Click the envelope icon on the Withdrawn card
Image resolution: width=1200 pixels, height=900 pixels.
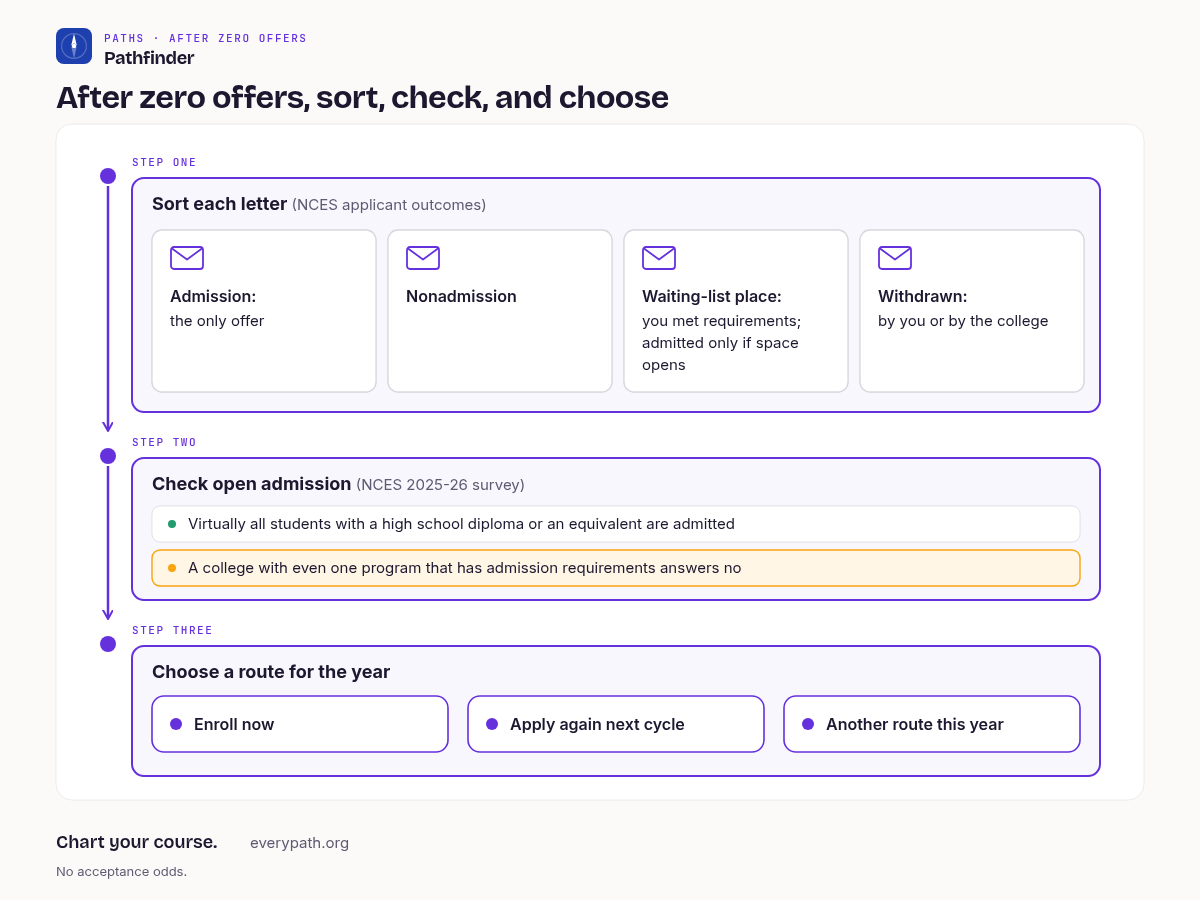click(x=895, y=258)
